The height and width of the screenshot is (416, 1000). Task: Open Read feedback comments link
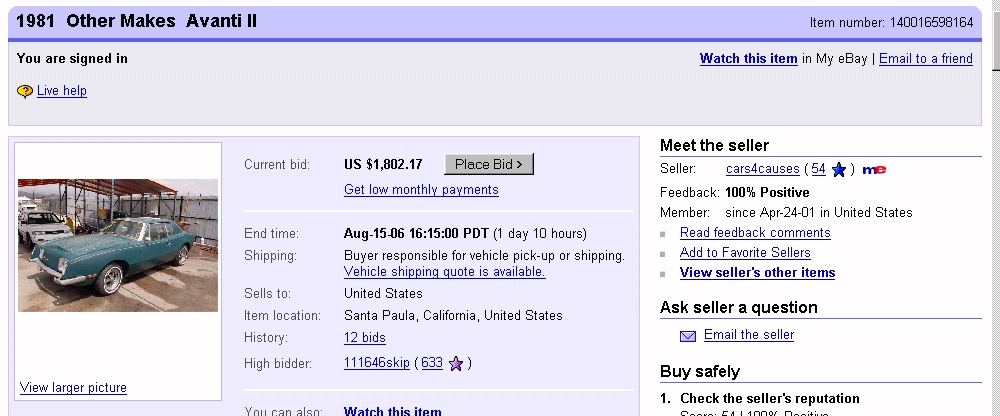(x=755, y=233)
